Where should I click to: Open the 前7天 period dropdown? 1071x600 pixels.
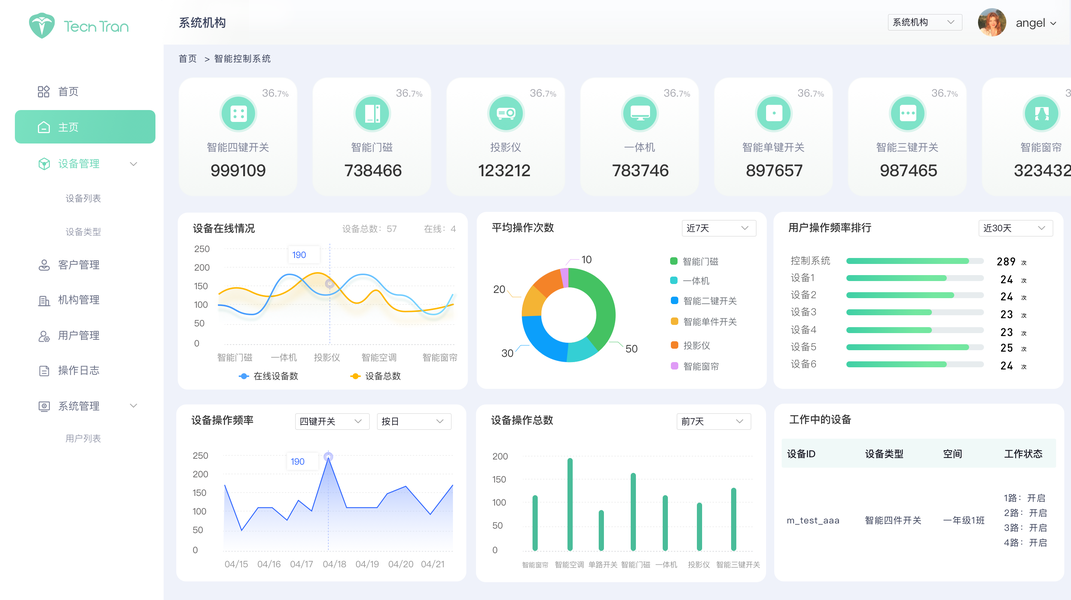(x=714, y=422)
